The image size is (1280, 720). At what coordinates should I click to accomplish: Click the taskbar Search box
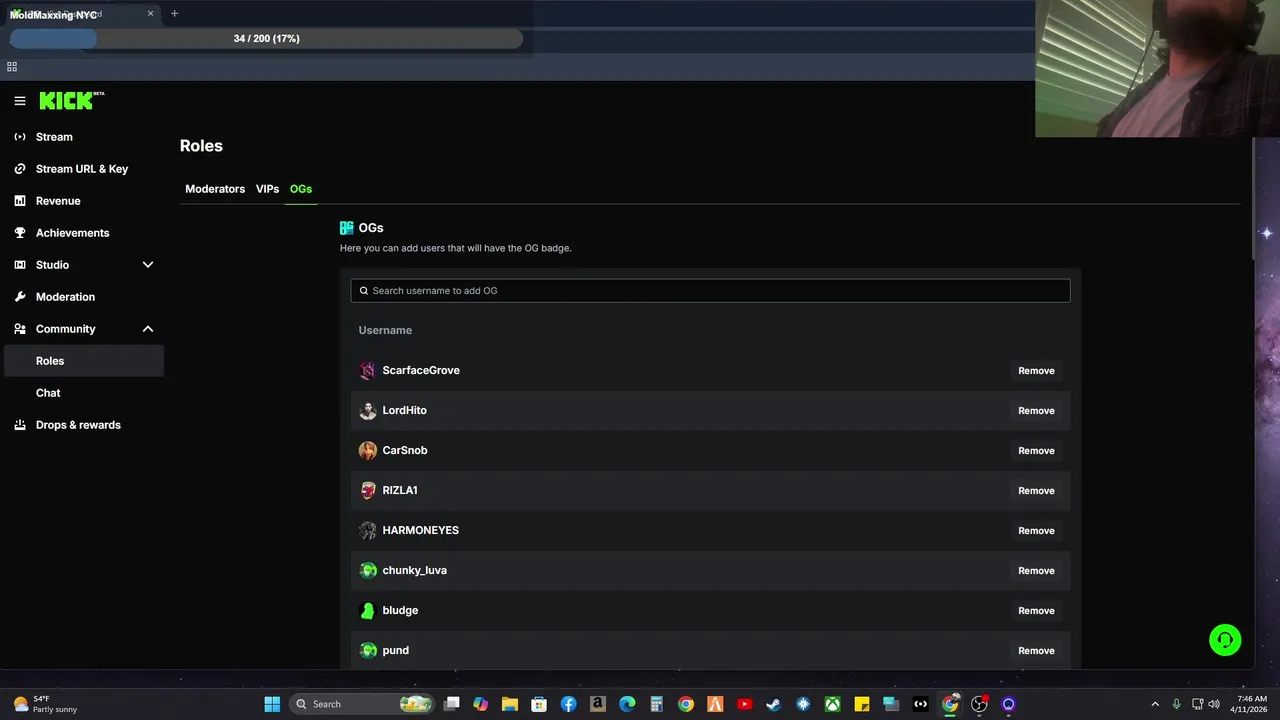pyautogui.click(x=362, y=704)
